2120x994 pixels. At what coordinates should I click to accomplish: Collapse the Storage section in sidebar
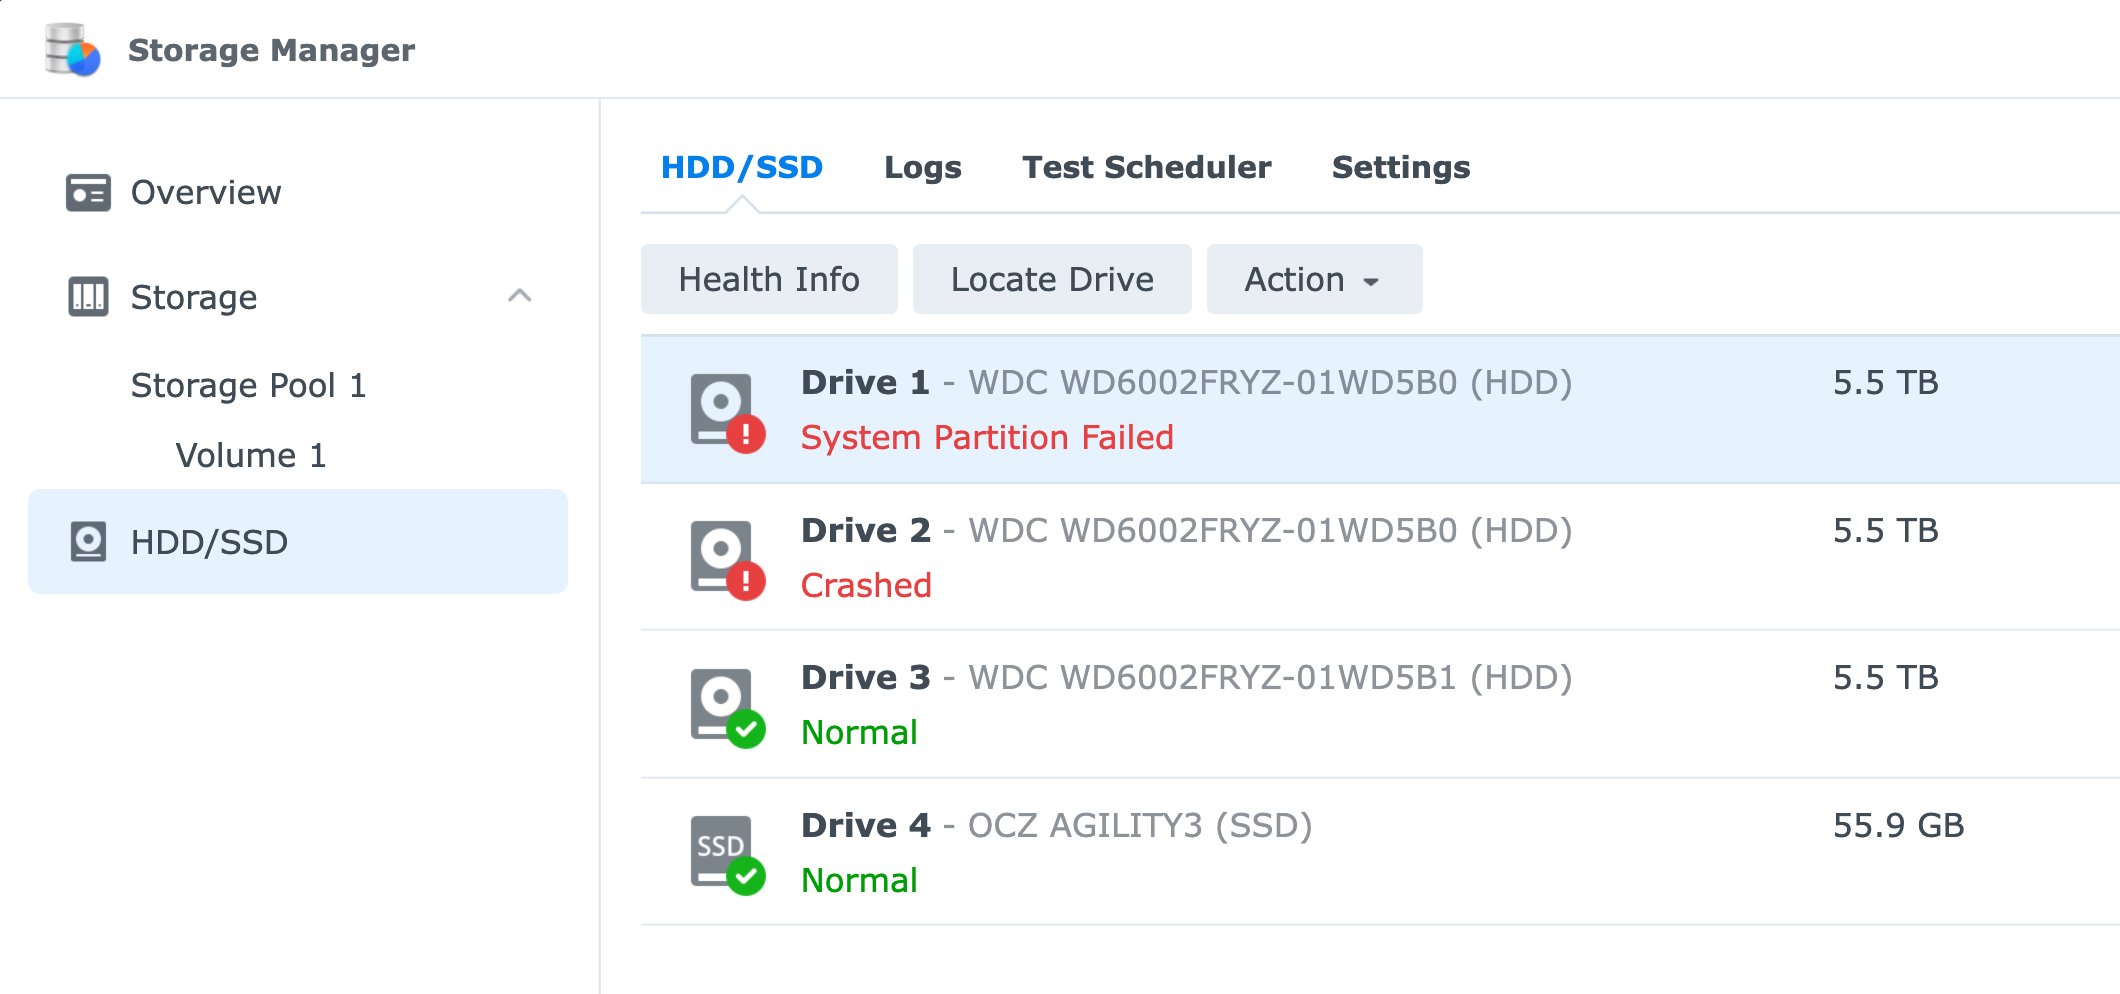click(520, 296)
